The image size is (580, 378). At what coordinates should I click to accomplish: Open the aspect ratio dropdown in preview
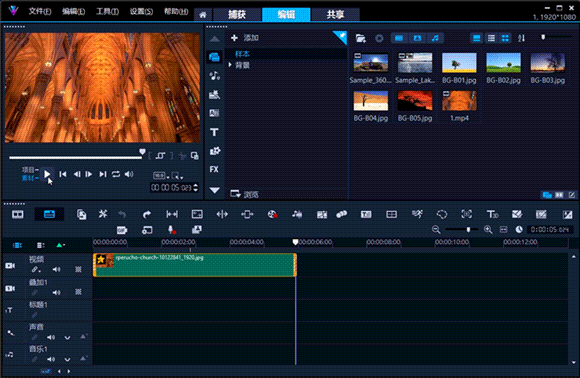pos(161,176)
